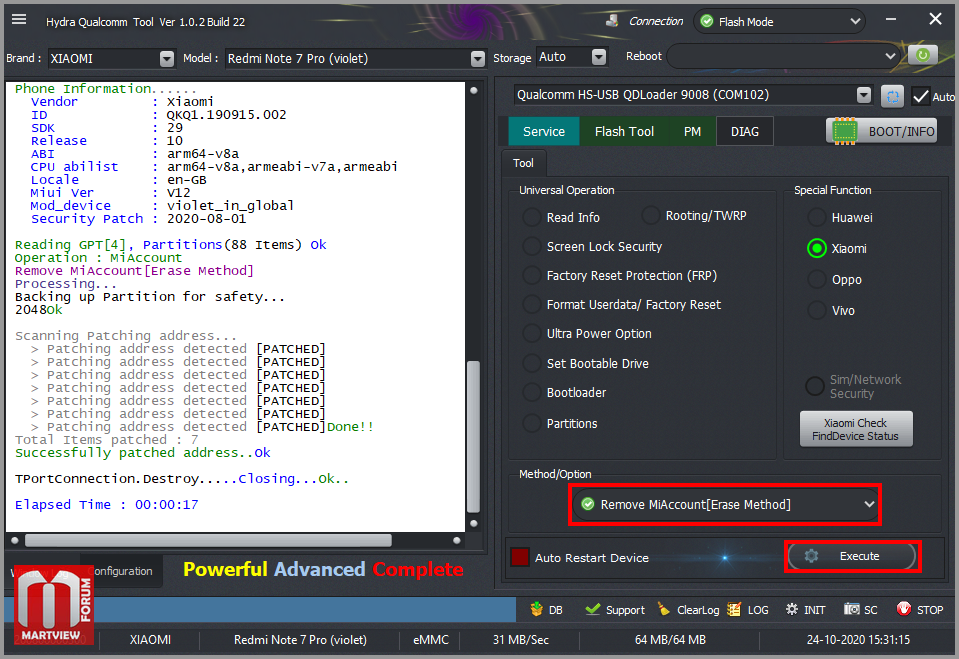
Task: Open the LOG viewer
Action: click(748, 609)
